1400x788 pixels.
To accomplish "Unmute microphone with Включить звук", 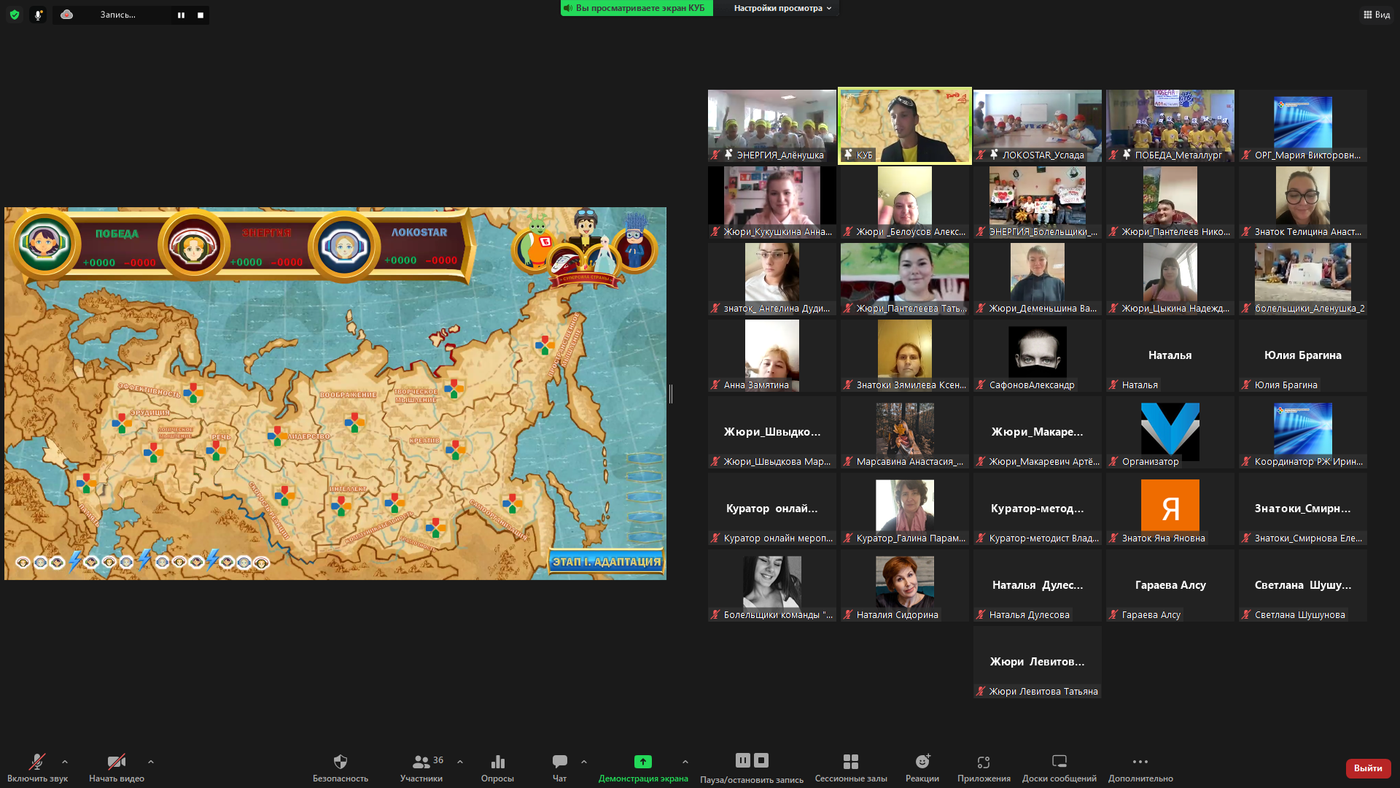I will coord(37,762).
